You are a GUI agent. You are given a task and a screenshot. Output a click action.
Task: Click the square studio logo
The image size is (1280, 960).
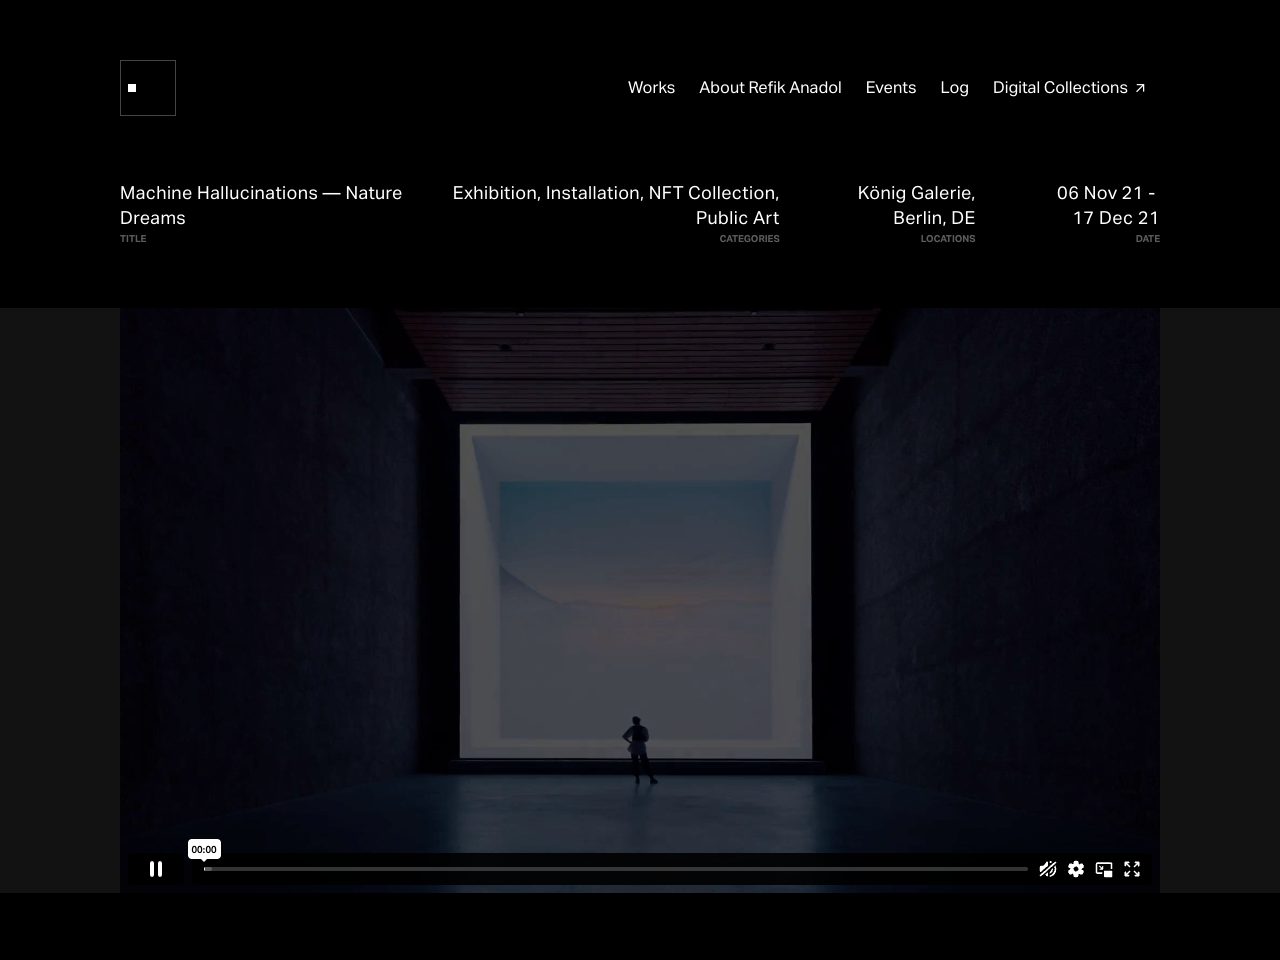click(x=148, y=88)
